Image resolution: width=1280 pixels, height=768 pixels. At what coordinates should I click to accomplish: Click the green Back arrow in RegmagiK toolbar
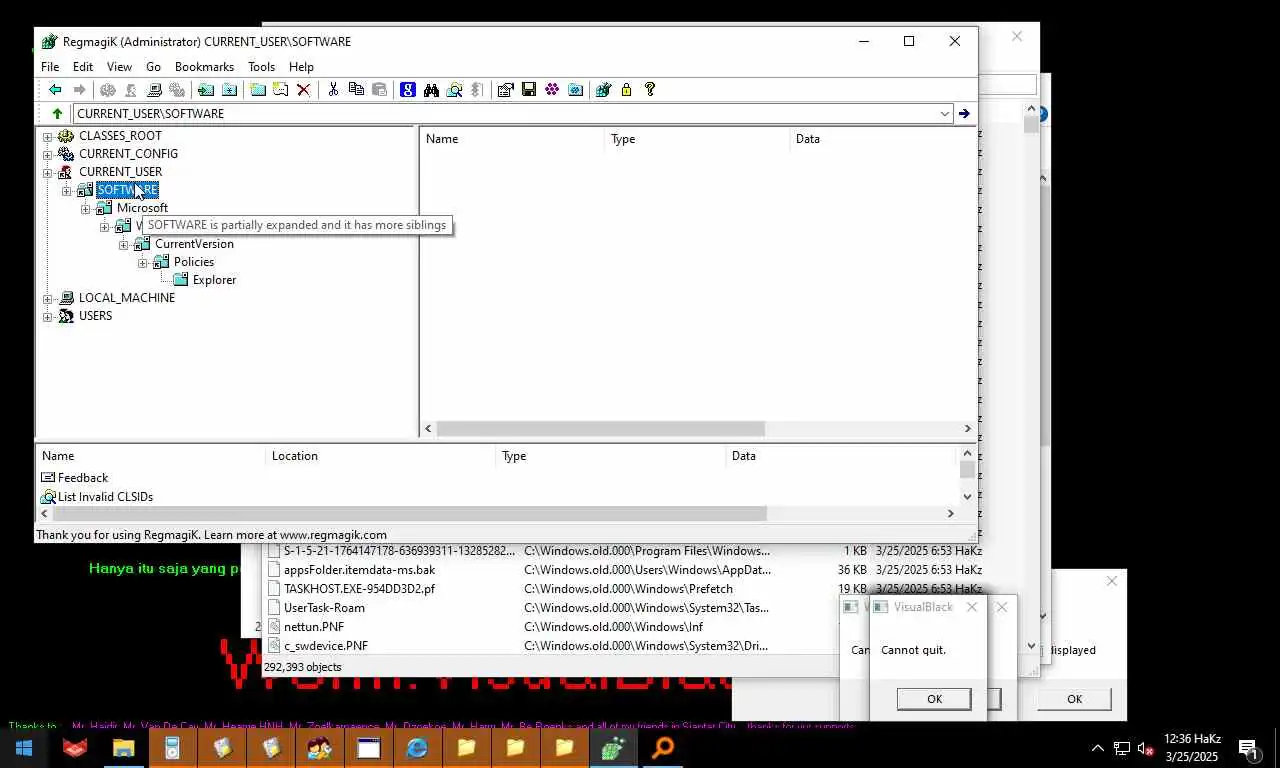tap(55, 90)
